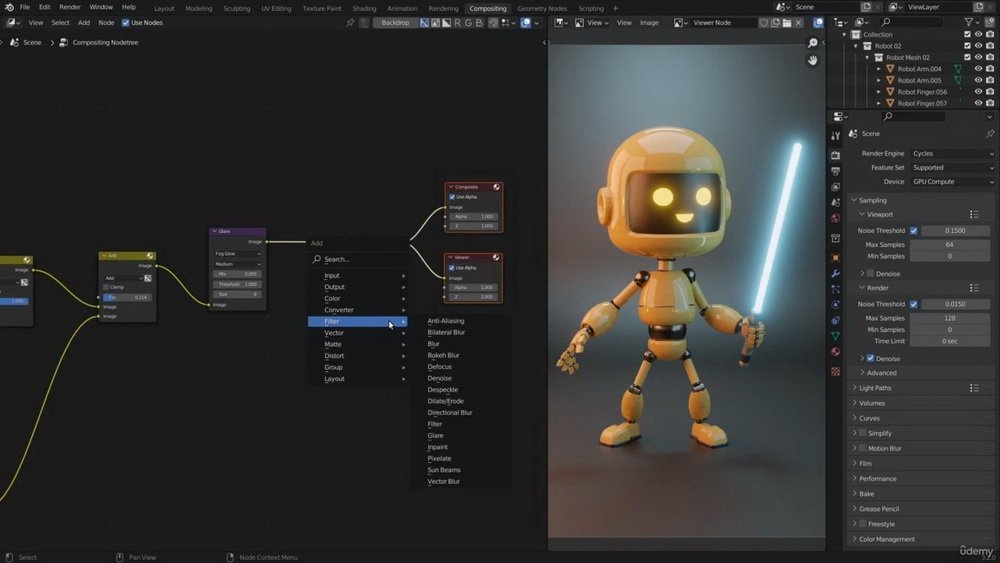Open the Modifiers wrench tab icon

click(x=835, y=274)
